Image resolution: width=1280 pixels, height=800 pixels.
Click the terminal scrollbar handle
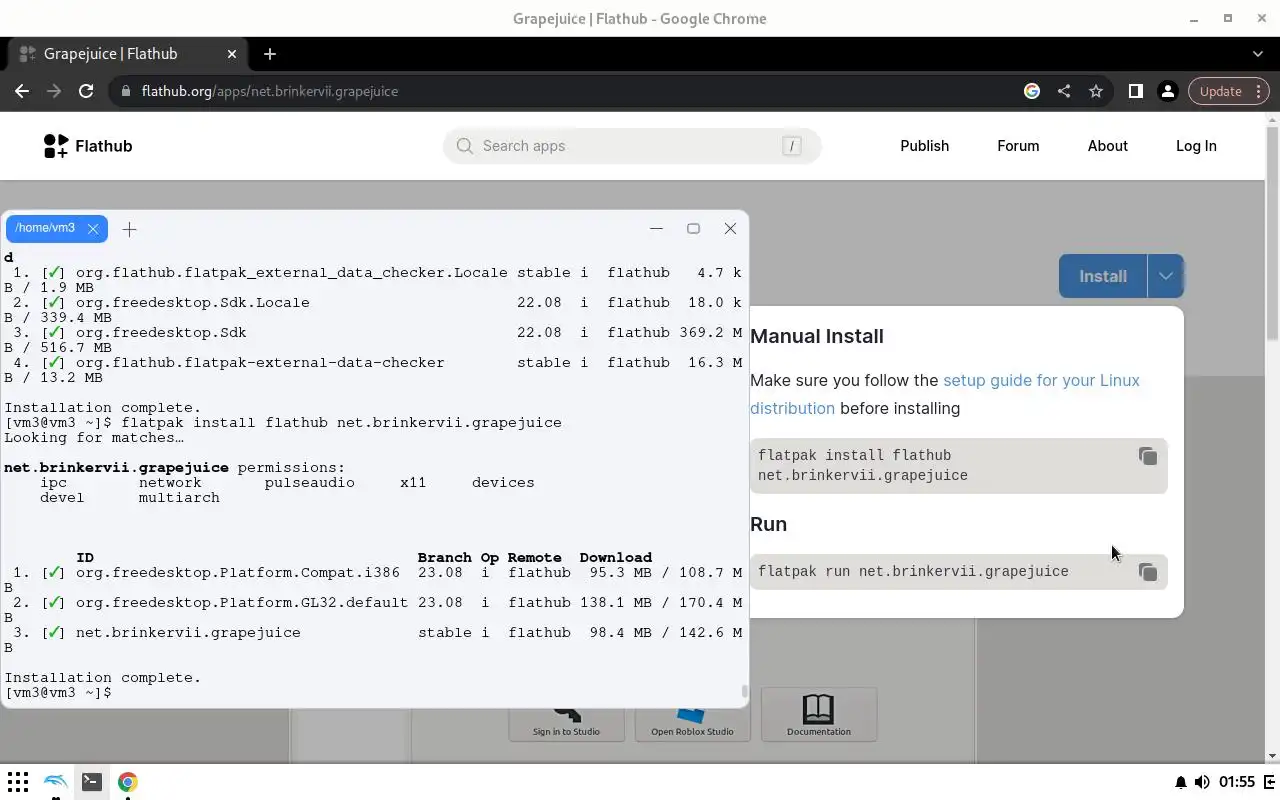pyautogui.click(x=744, y=691)
